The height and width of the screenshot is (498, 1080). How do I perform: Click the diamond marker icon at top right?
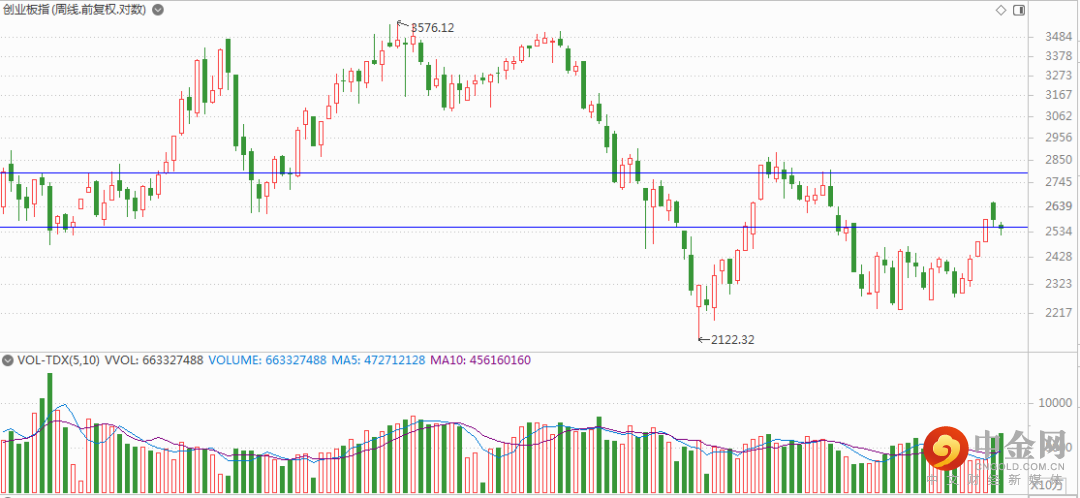(x=1000, y=10)
